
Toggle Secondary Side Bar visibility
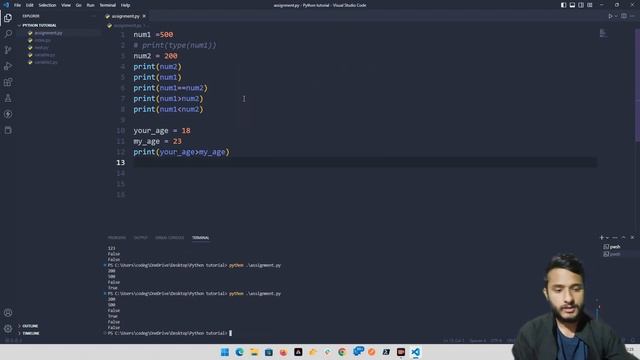coord(581,5)
